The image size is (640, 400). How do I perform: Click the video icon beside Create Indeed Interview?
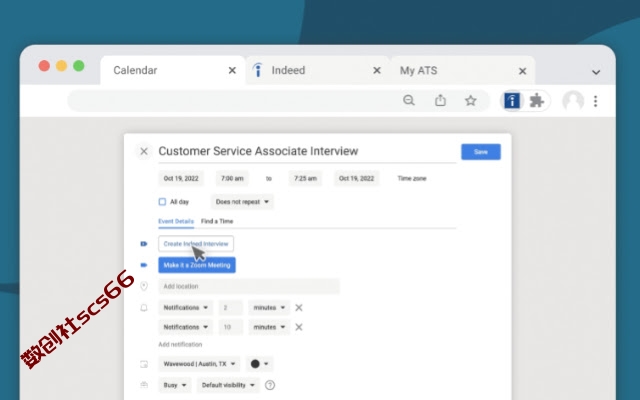coord(144,244)
